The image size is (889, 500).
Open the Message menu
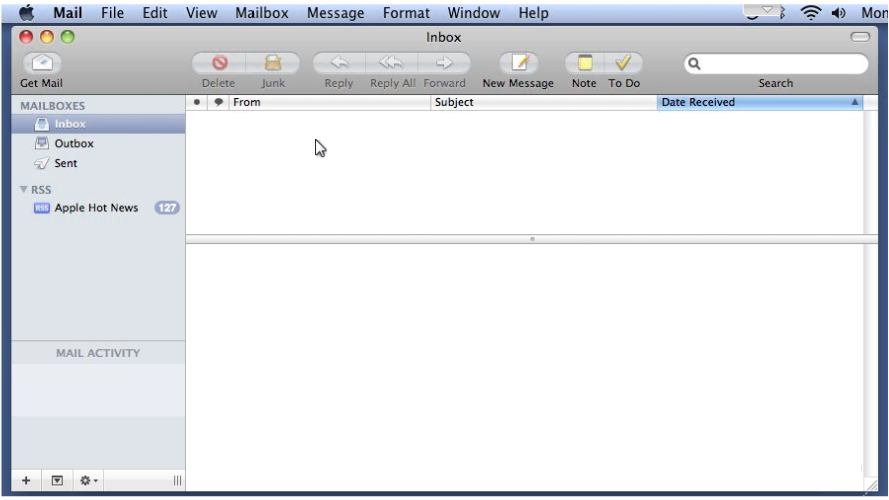click(x=336, y=12)
